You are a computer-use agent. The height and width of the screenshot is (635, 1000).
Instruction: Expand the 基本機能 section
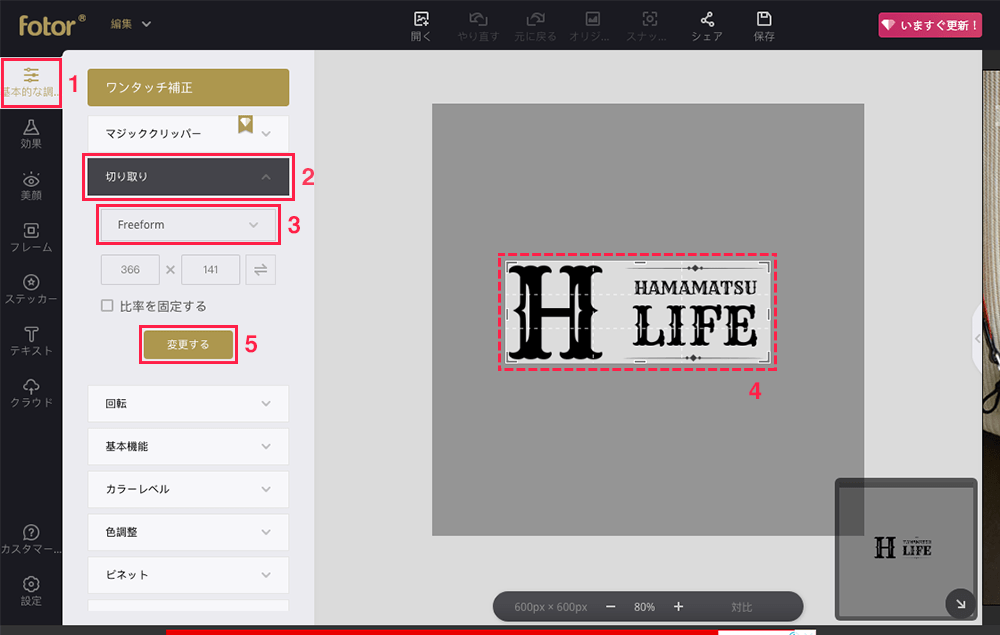pos(188,446)
